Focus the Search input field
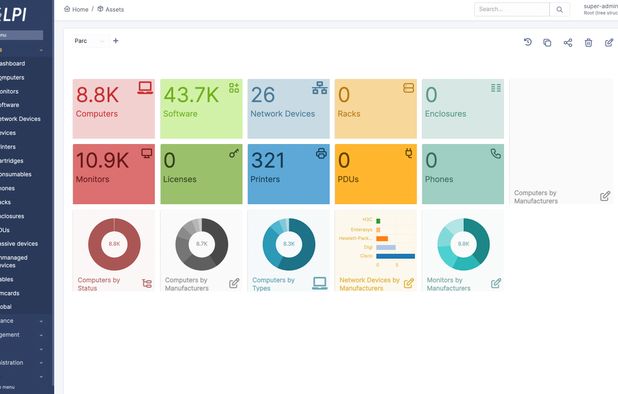This screenshot has width=618, height=394. coord(512,9)
